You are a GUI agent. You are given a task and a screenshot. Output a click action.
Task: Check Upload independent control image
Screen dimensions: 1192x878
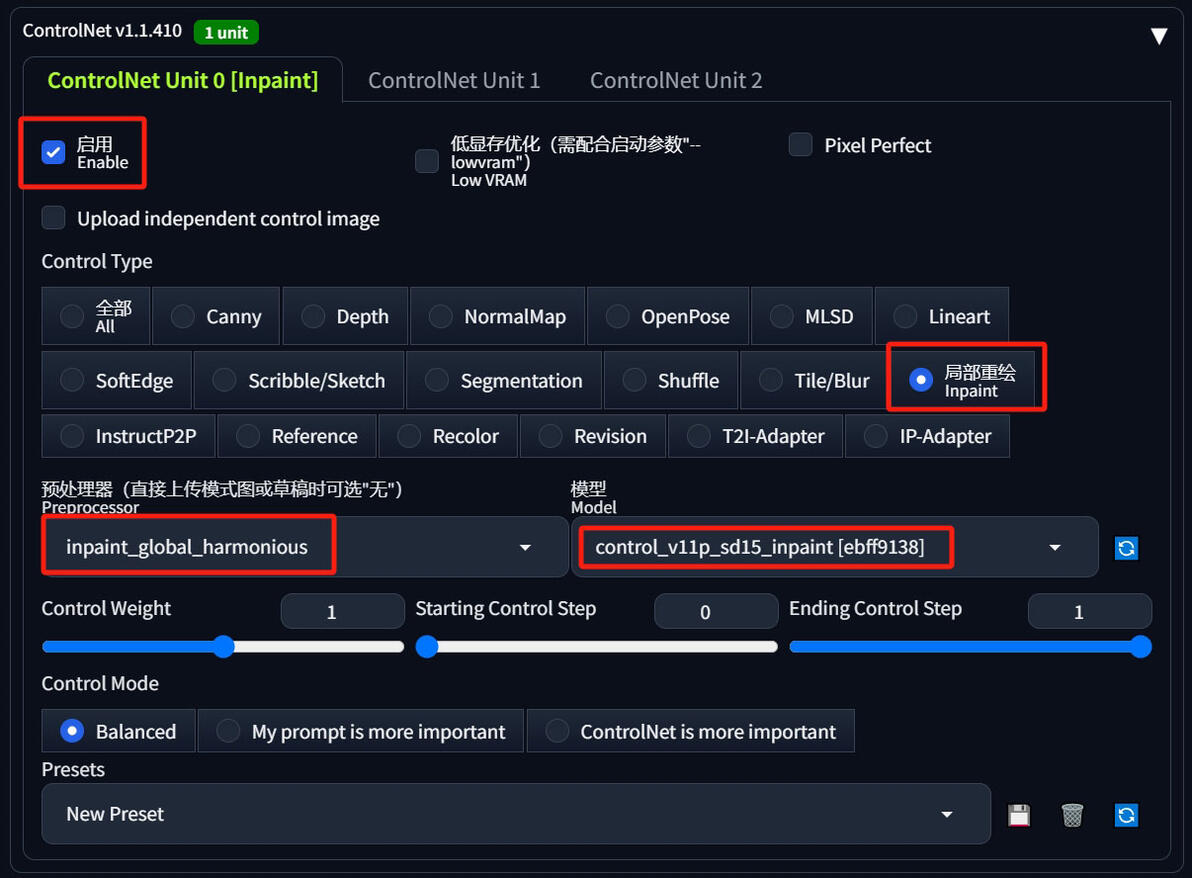pyautogui.click(x=54, y=218)
